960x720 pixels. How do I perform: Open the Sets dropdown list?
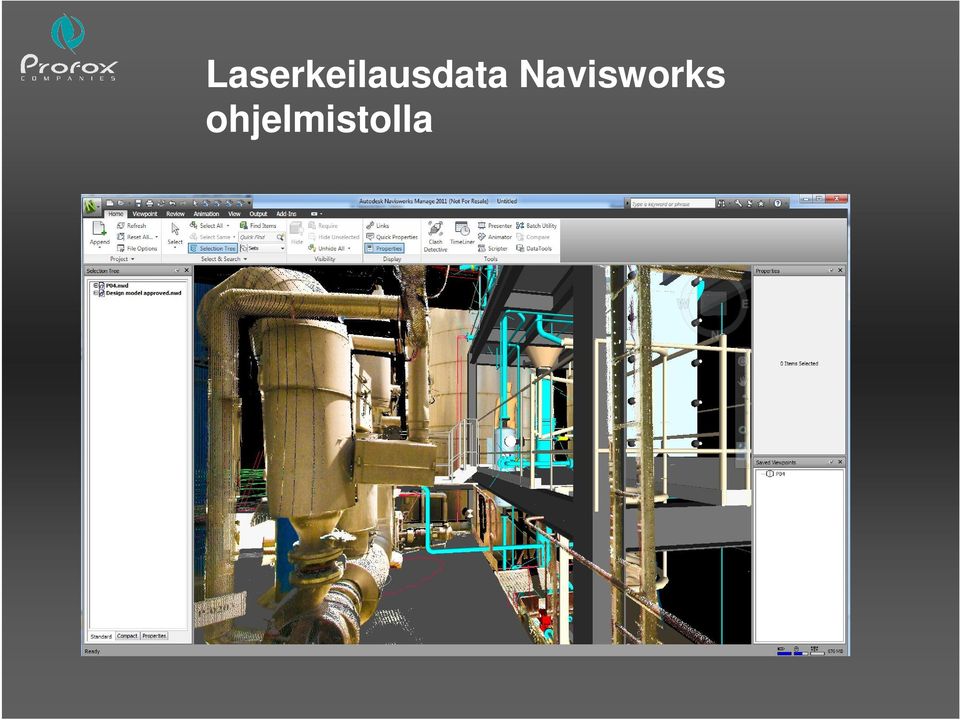pos(263,249)
